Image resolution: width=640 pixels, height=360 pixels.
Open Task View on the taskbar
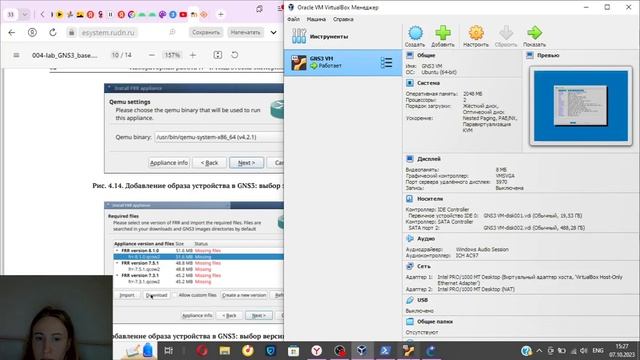click(x=168, y=350)
